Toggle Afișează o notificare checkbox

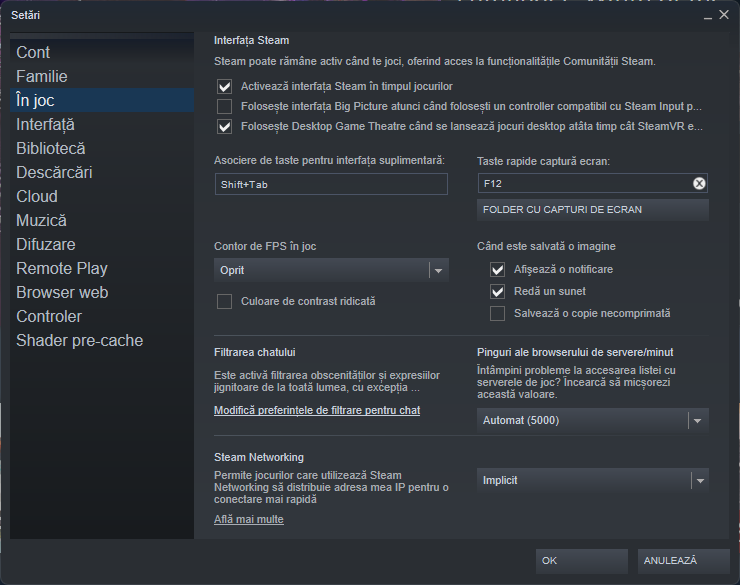(497, 269)
